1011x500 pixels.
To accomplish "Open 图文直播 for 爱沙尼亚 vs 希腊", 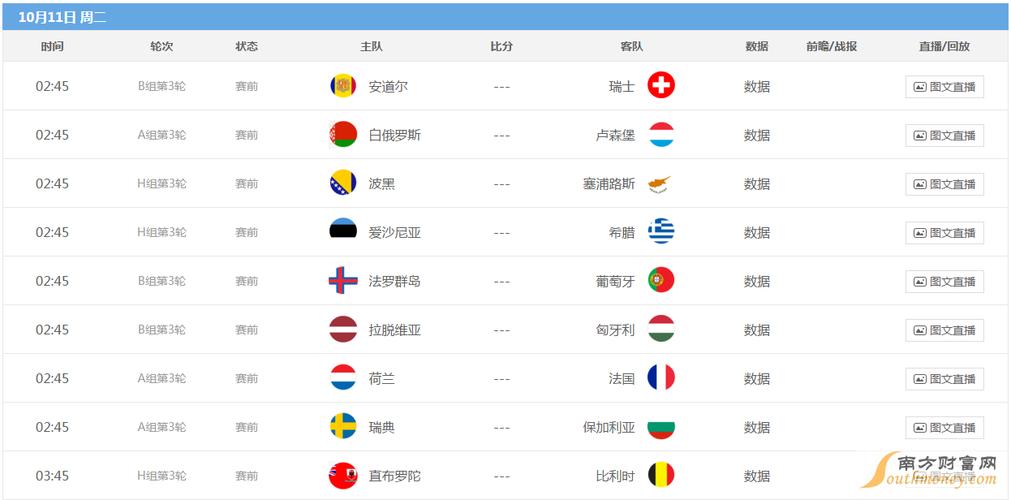I will point(944,233).
